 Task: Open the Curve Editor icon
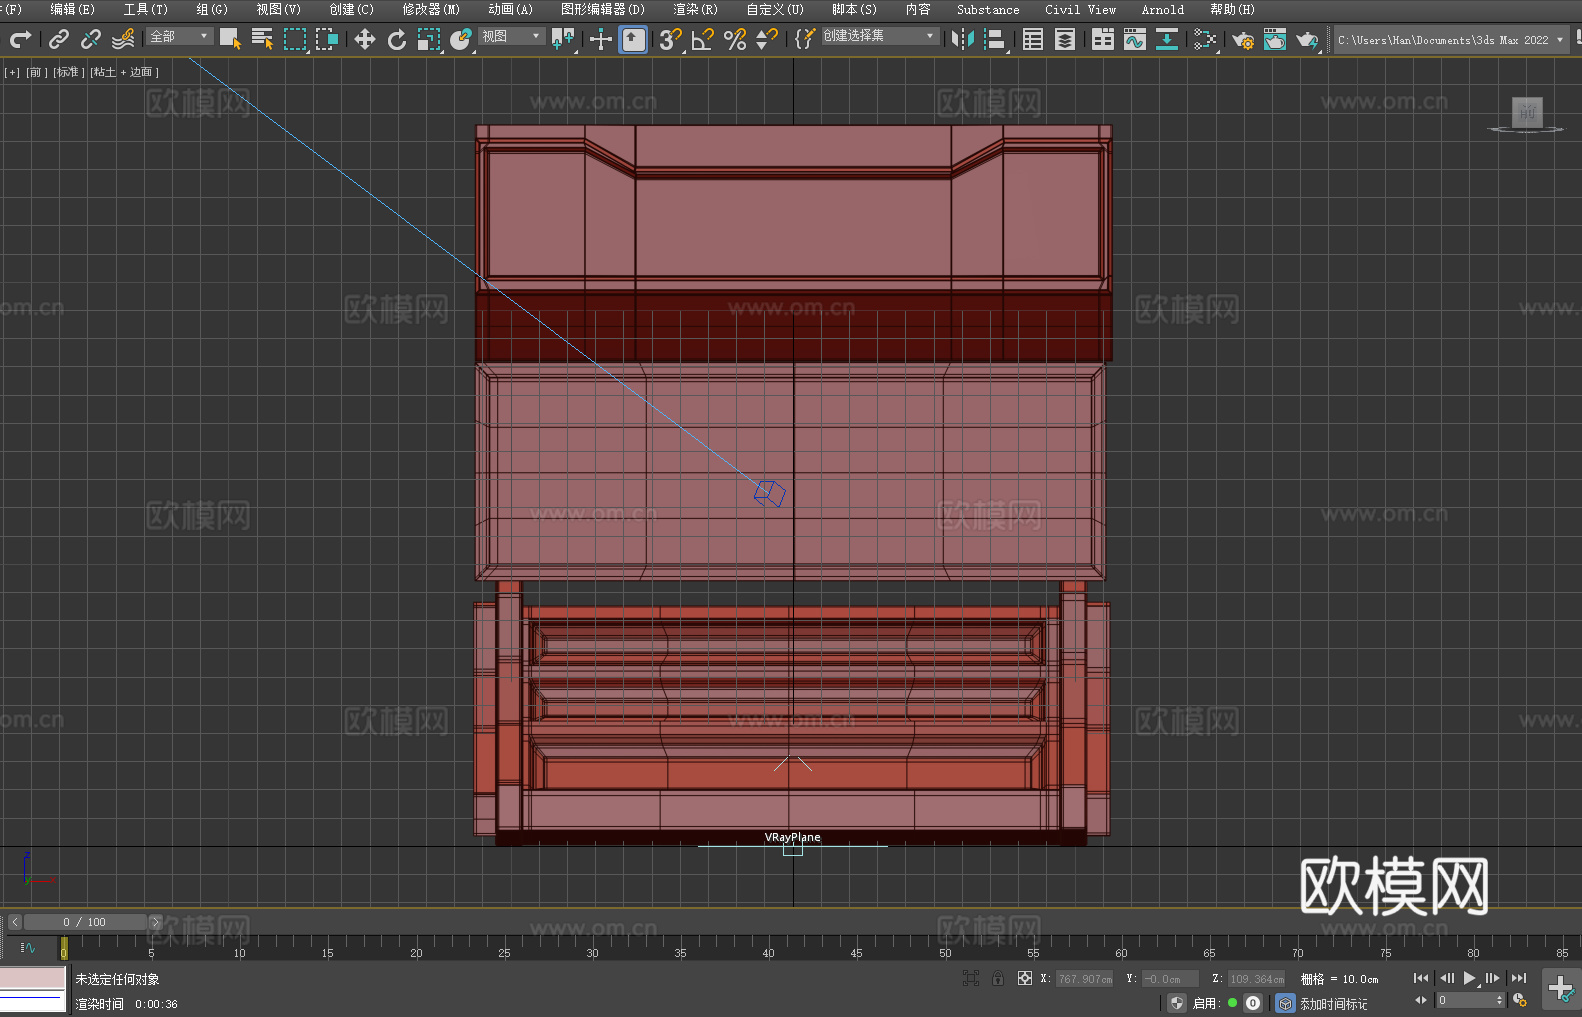click(1135, 39)
